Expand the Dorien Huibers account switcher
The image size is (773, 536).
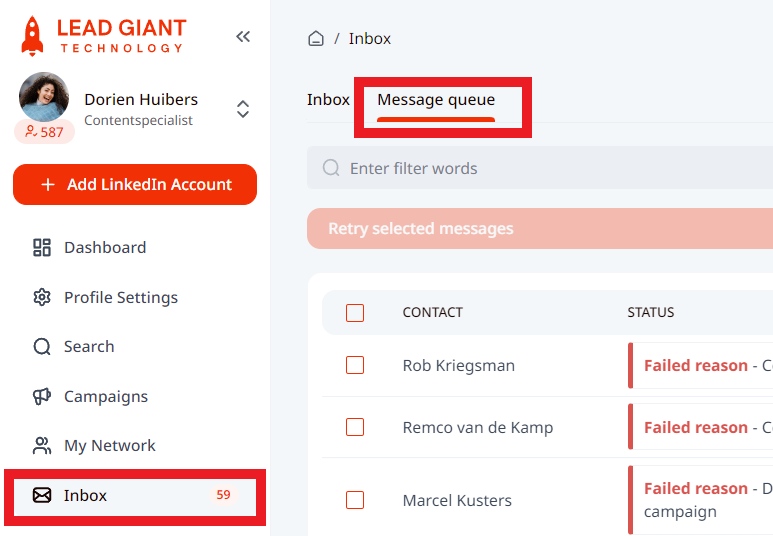coord(243,109)
